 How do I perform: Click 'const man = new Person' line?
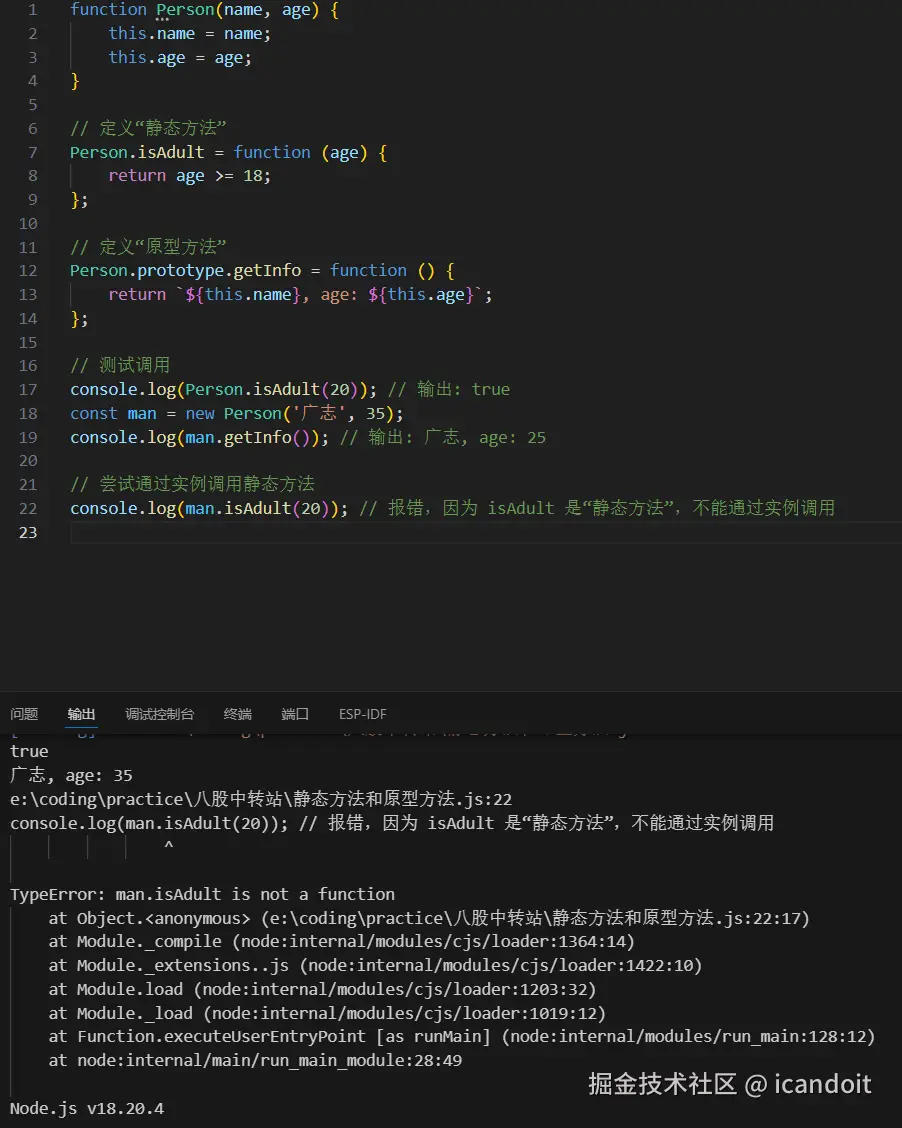click(237, 413)
